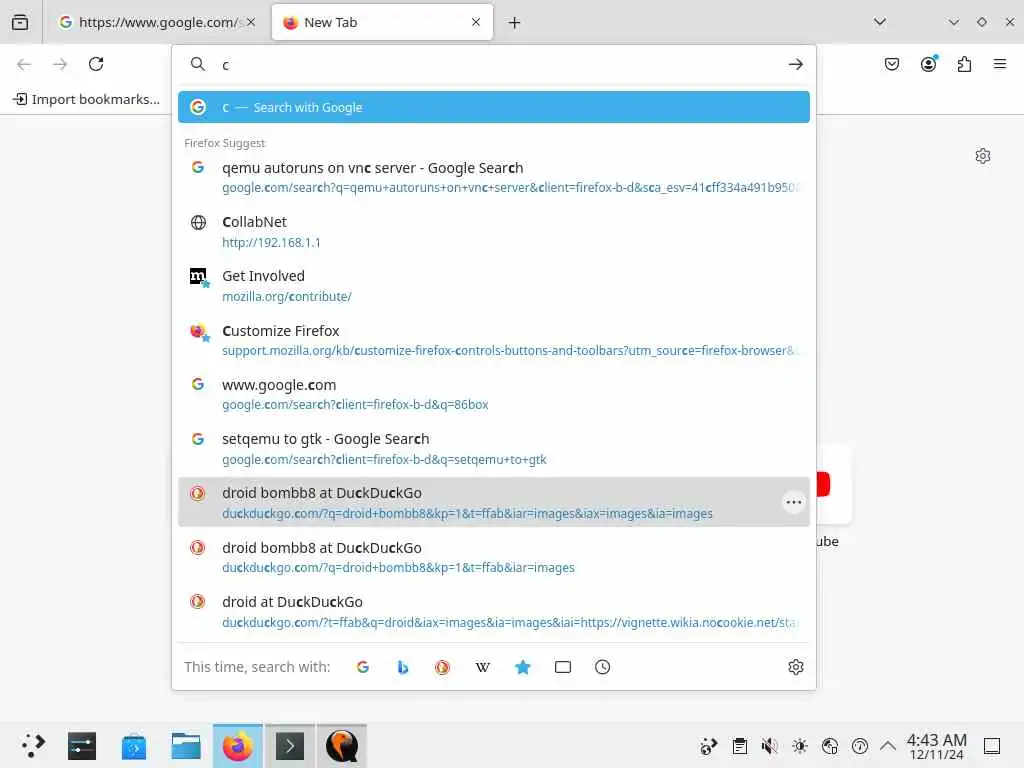Open the application hamburger menu

coord(1000,64)
